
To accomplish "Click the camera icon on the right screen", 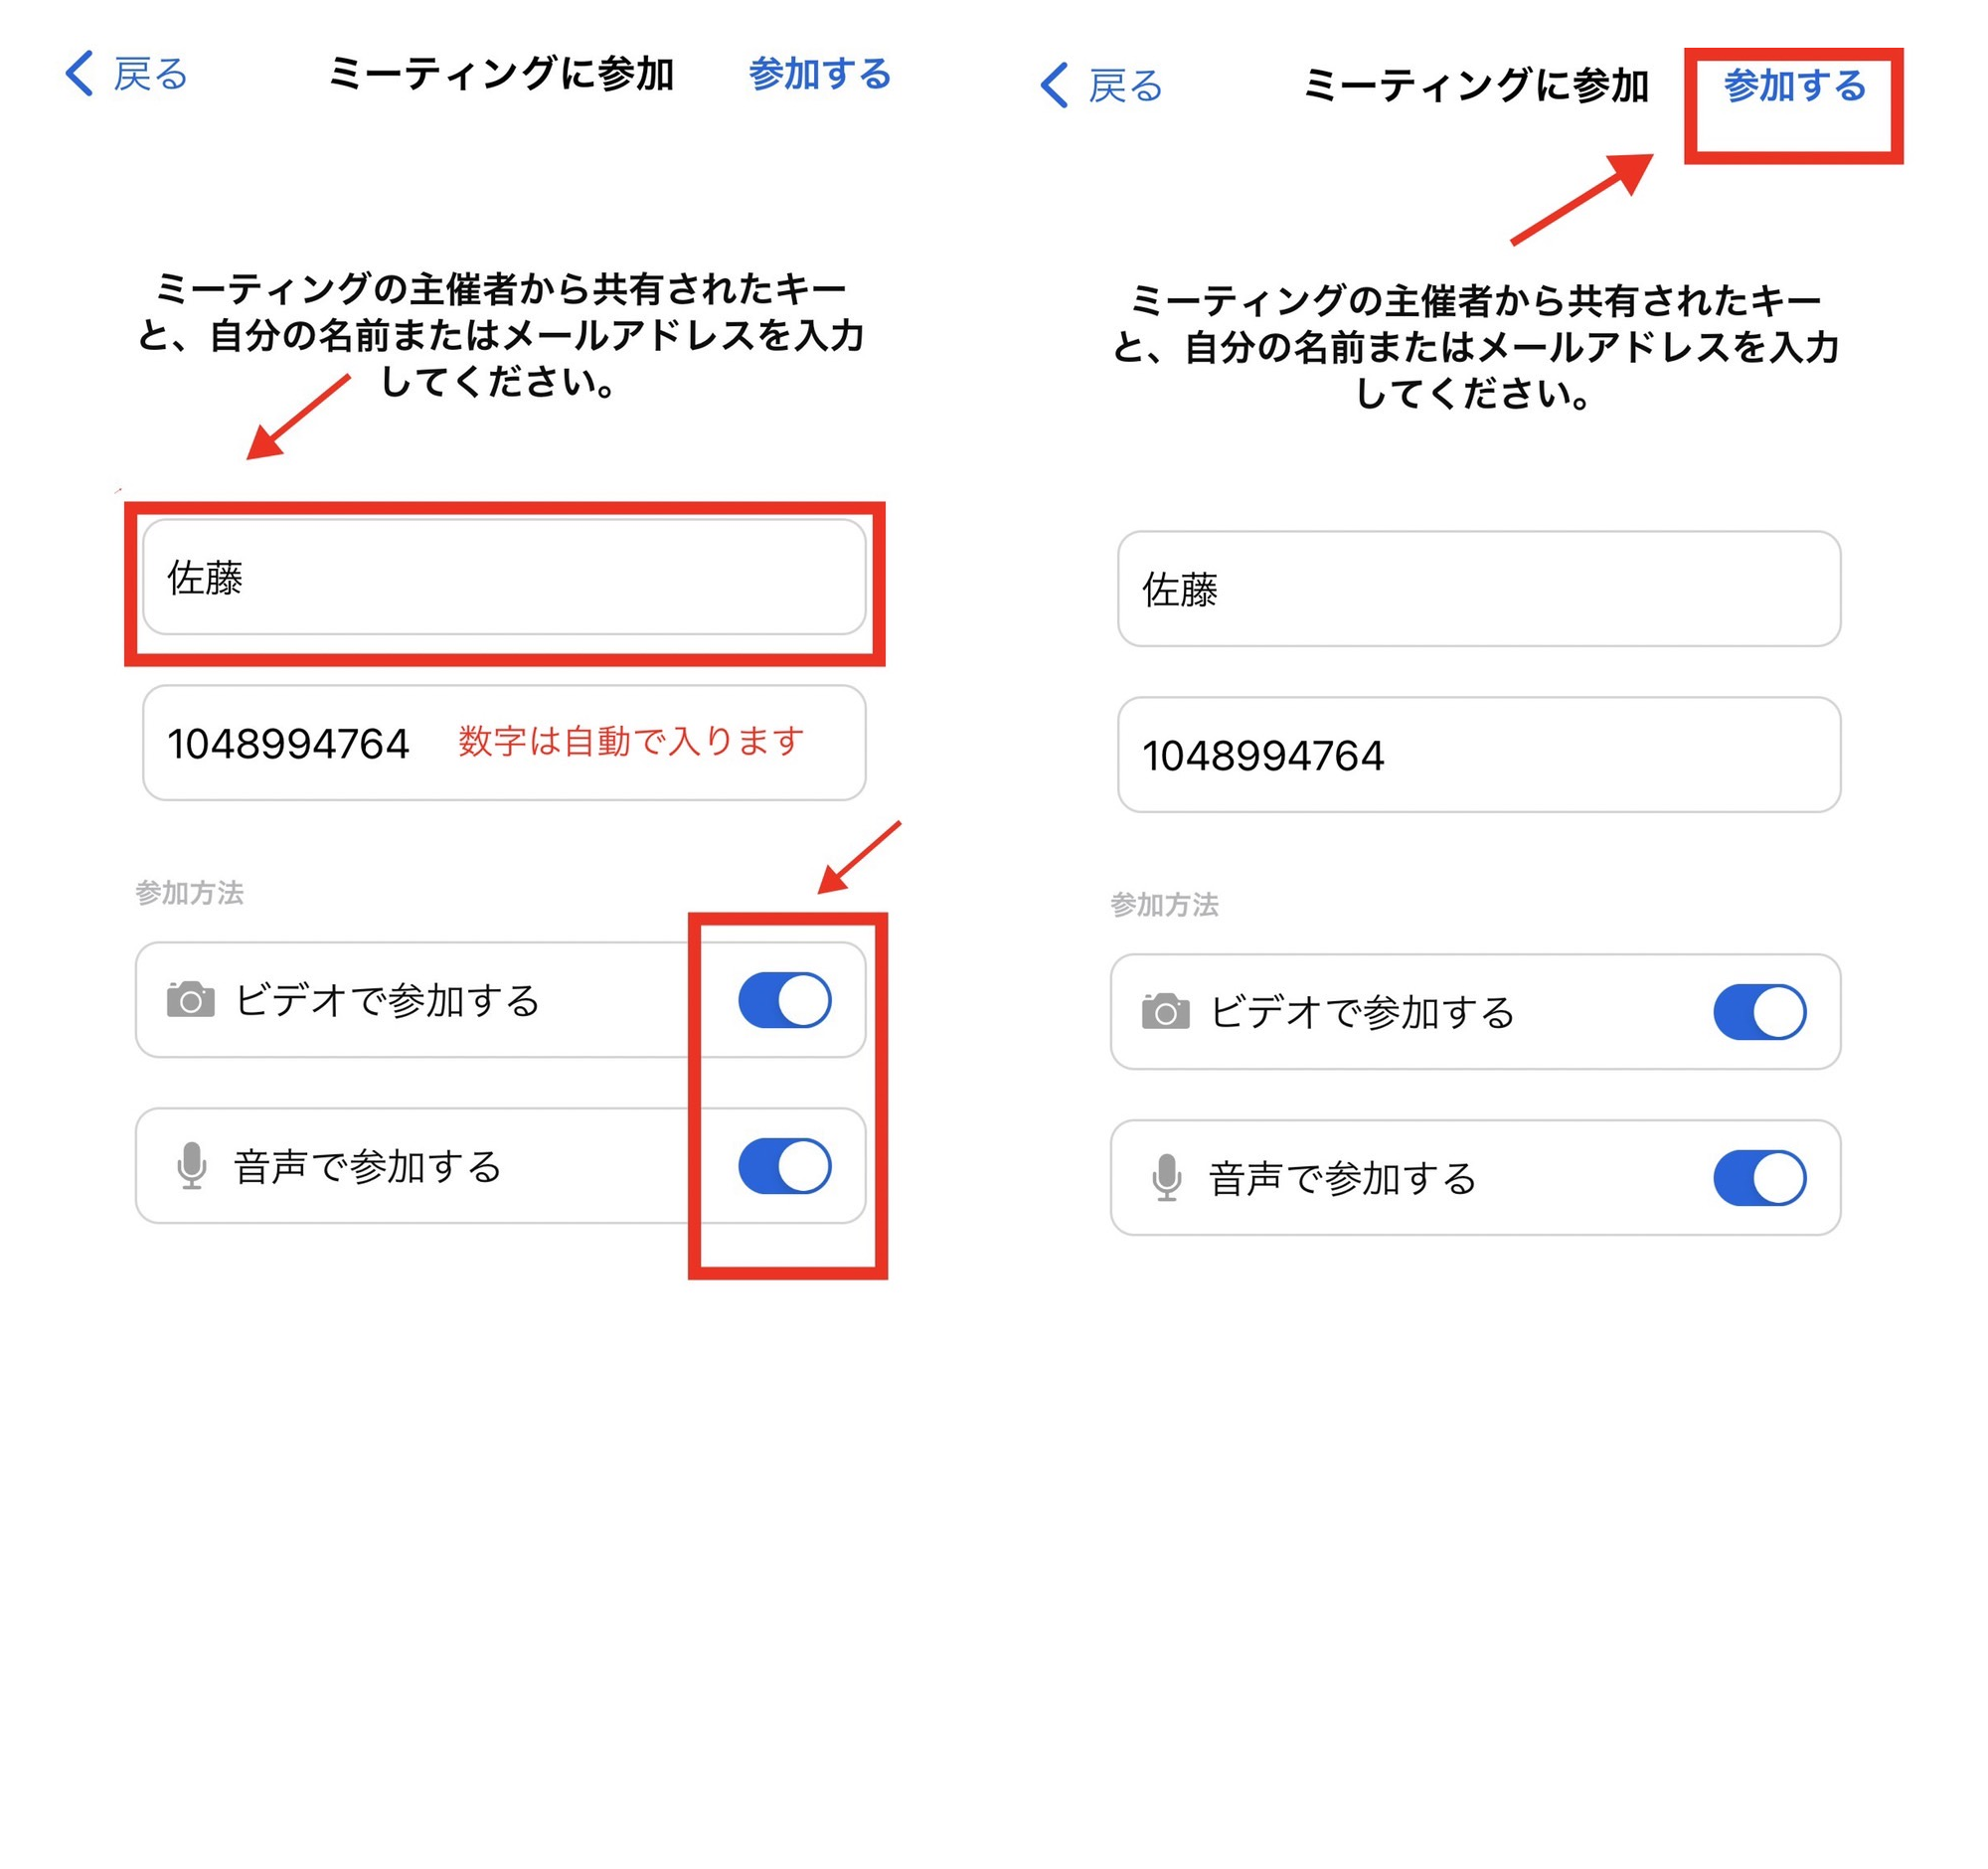I will (1166, 1012).
